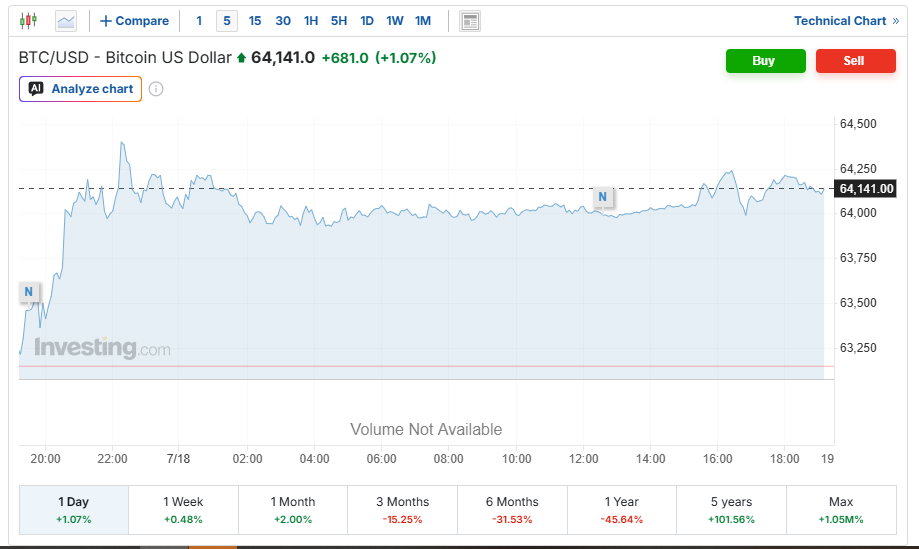This screenshot has height=549, width=919.
Task: Open news marker N near 12:00
Action: pos(603,197)
